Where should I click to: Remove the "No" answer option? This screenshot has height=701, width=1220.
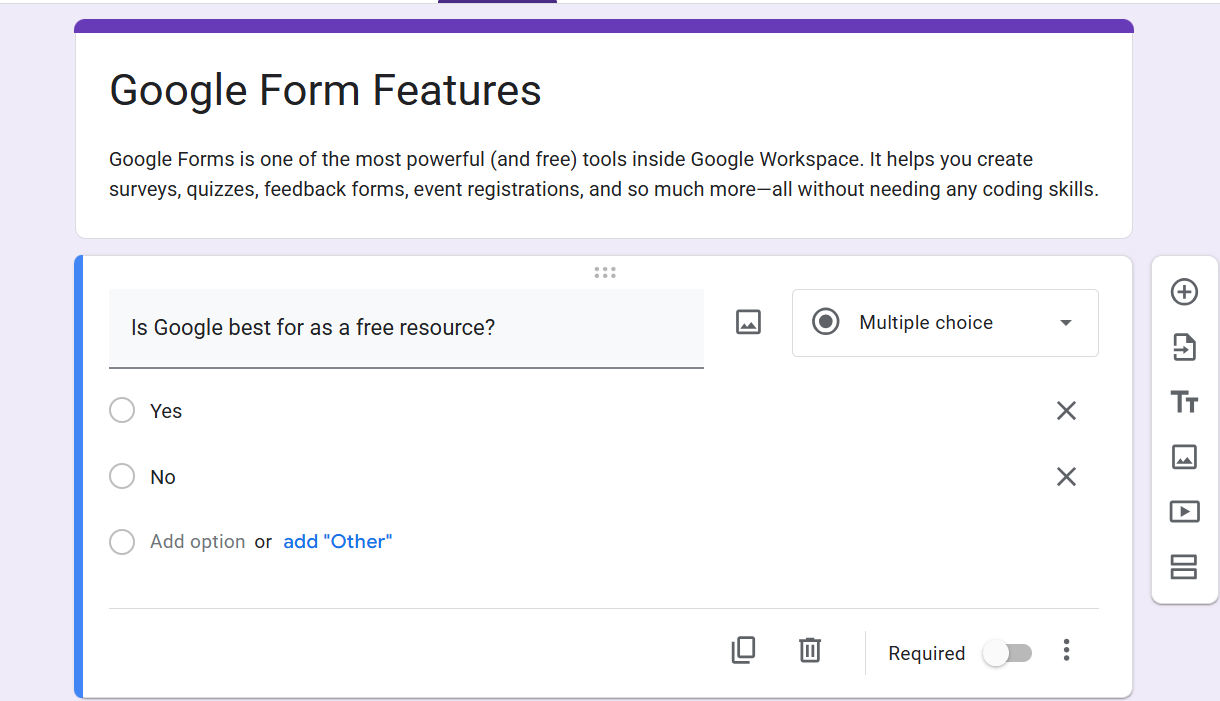pyautogui.click(x=1066, y=476)
